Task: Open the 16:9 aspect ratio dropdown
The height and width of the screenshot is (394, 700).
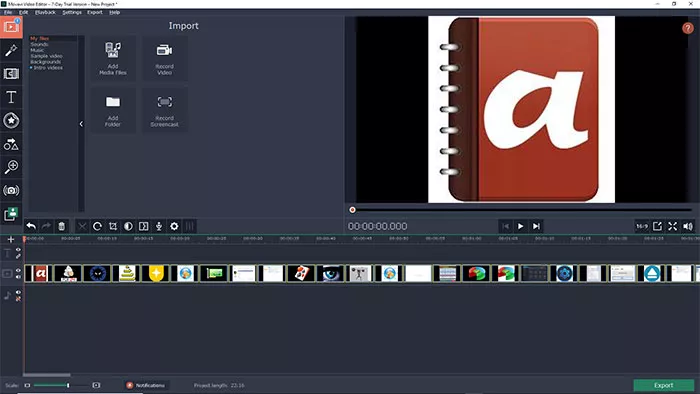Action: 642,226
